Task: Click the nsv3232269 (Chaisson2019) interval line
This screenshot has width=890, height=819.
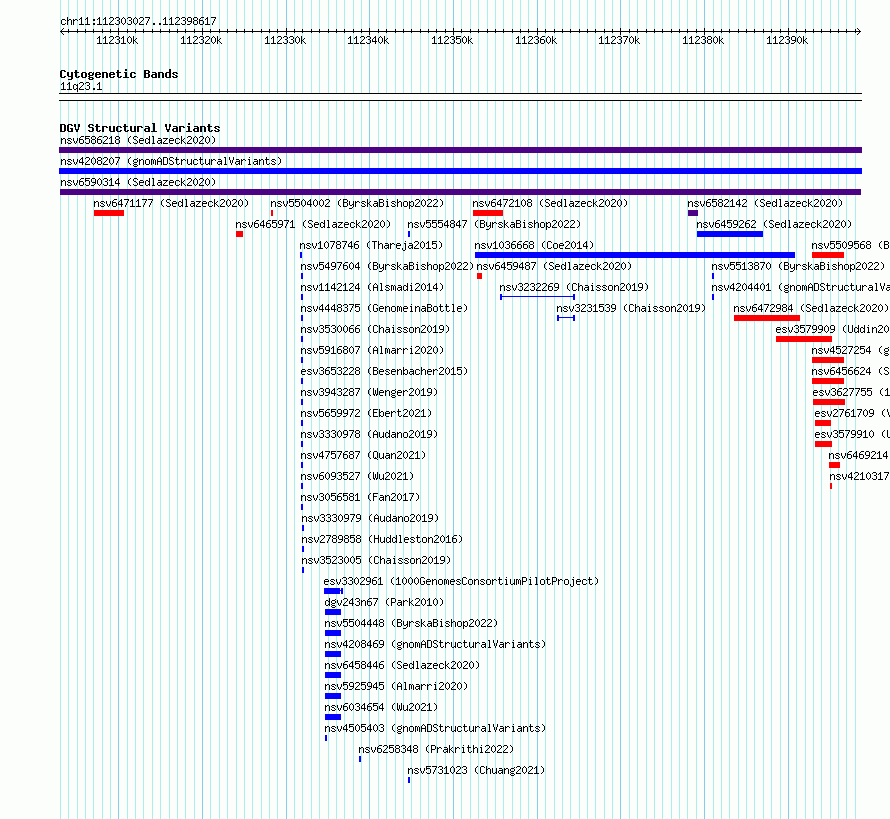Action: point(538,297)
